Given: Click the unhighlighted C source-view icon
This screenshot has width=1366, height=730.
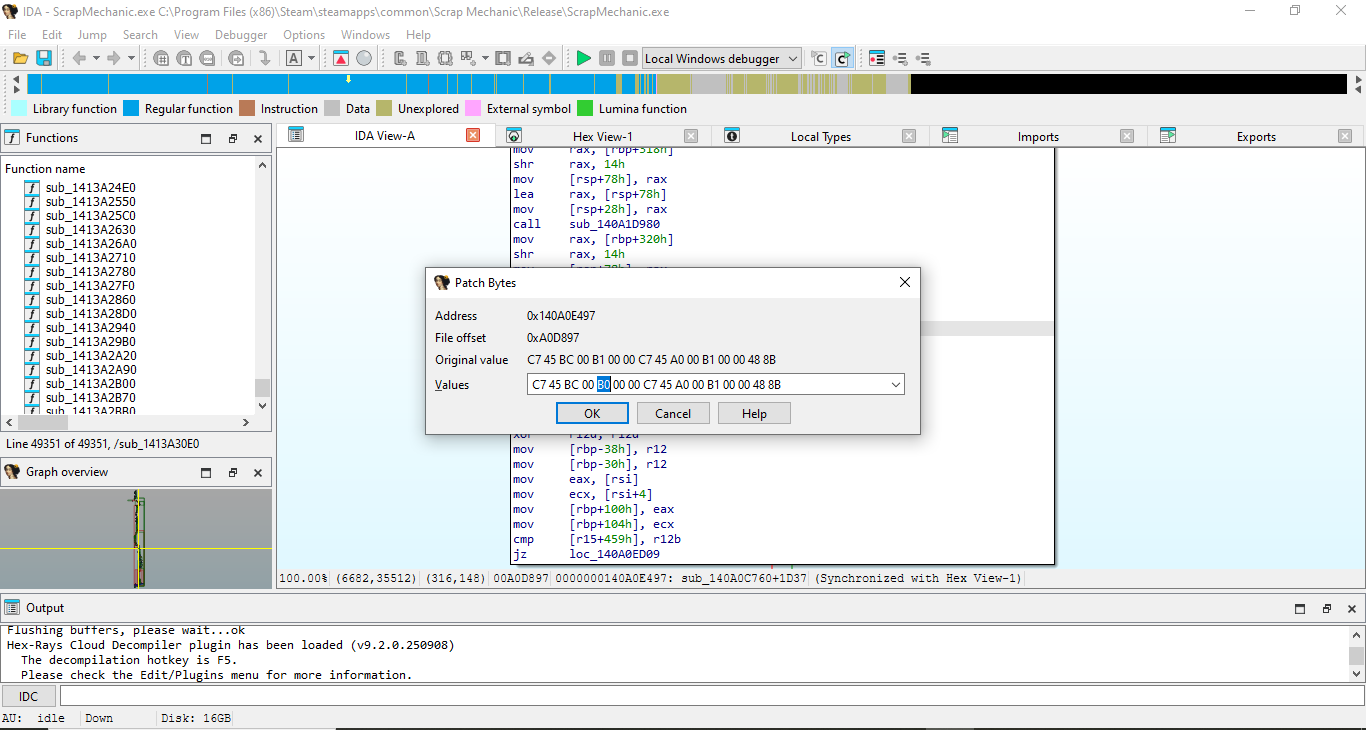Looking at the screenshot, I should coord(819,58).
